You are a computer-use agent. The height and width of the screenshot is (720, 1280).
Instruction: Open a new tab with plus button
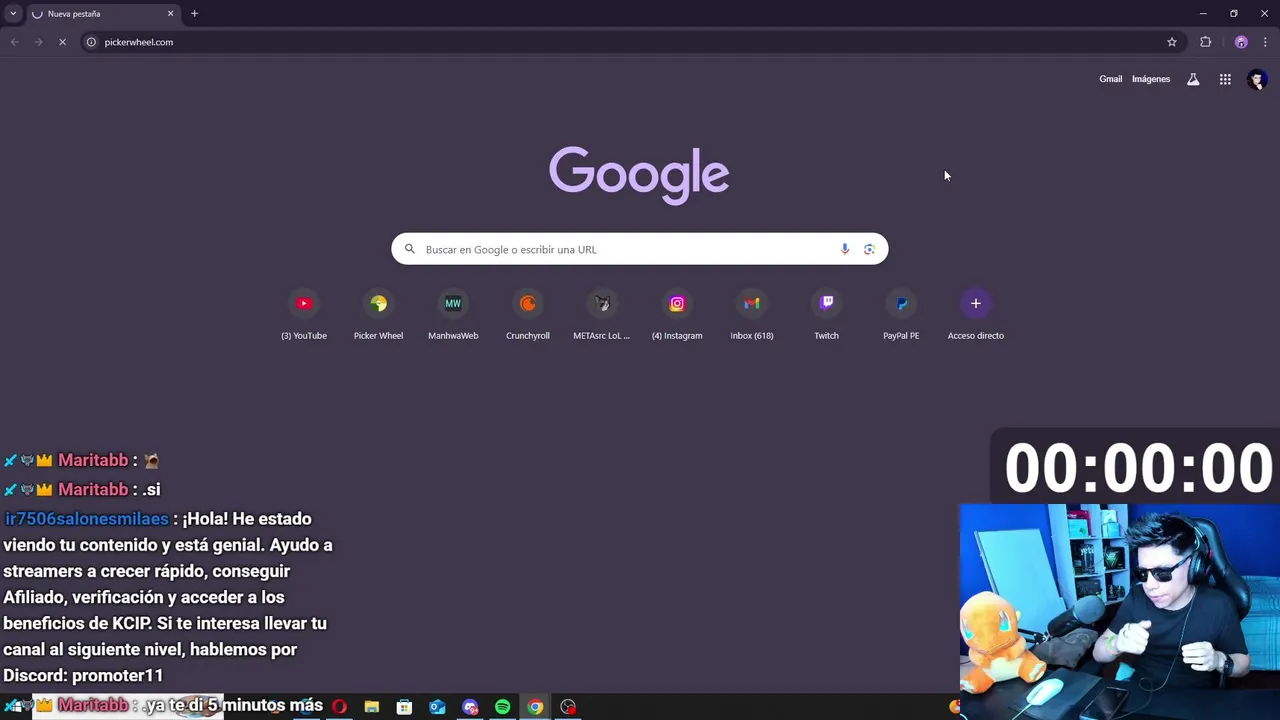click(x=194, y=13)
